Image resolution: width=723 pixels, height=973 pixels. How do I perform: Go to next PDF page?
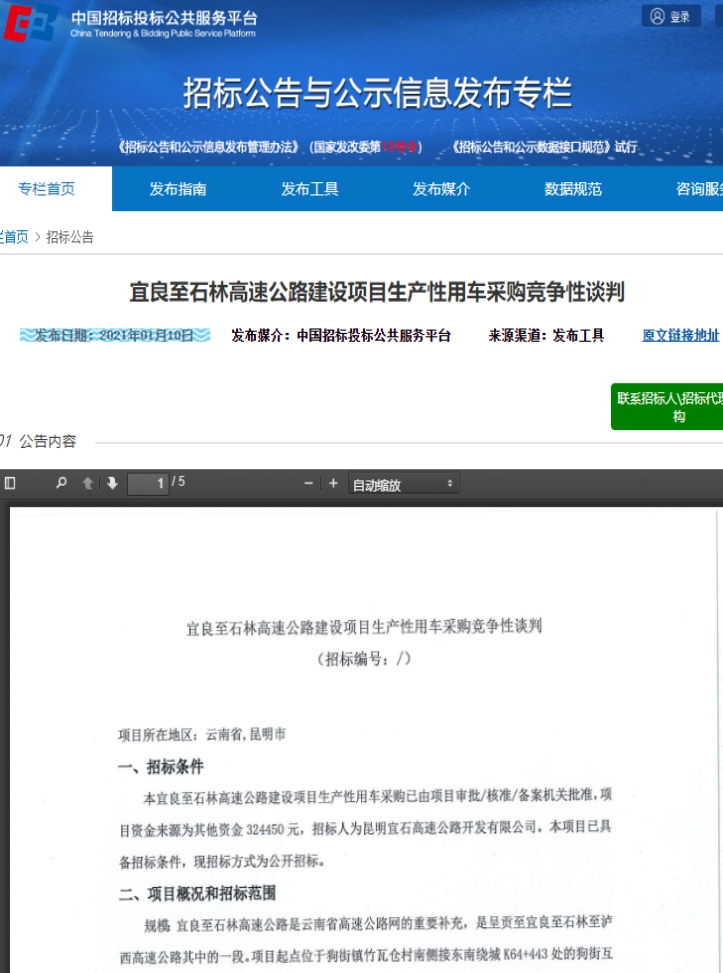coord(112,483)
